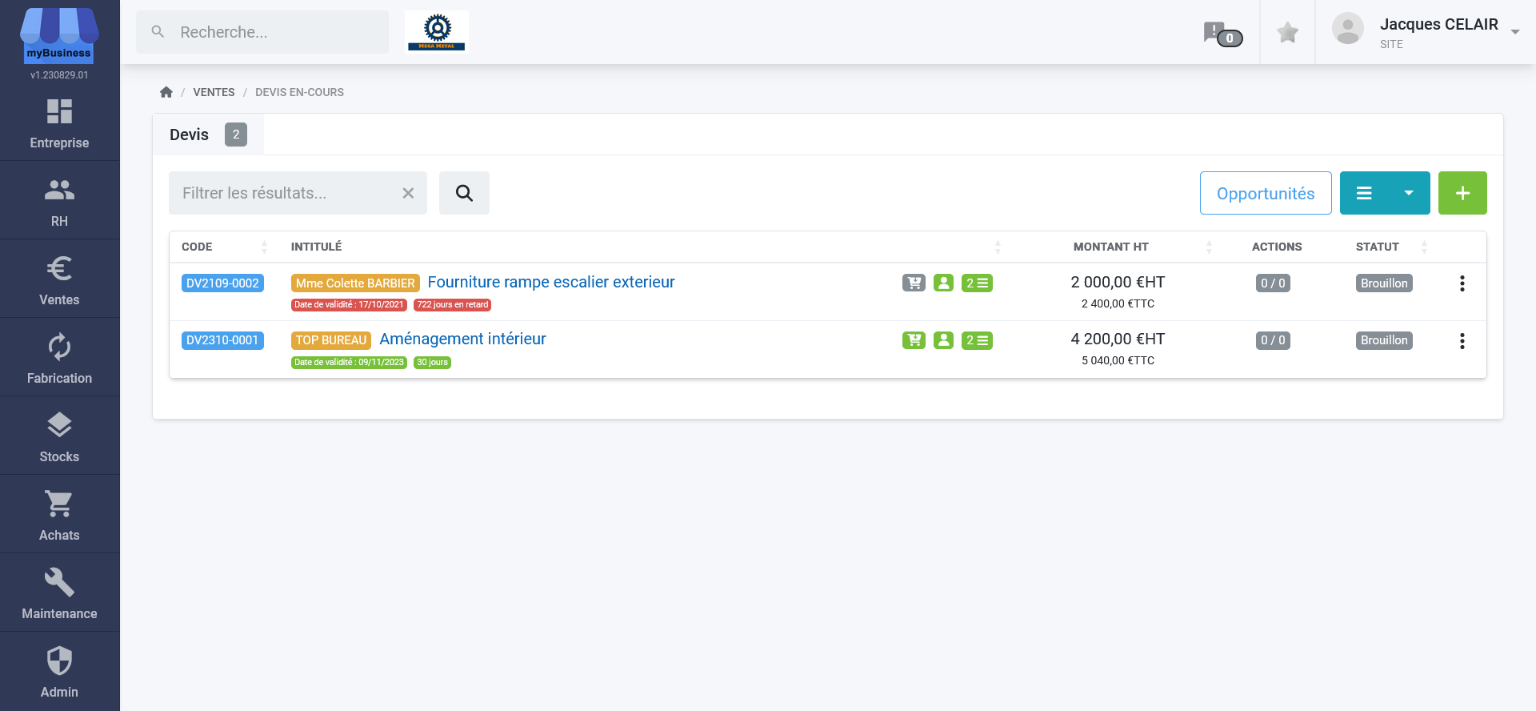Viewport: 1536px width, 711px height.
Task: Sort by the CODE column
Action: (x=225, y=247)
